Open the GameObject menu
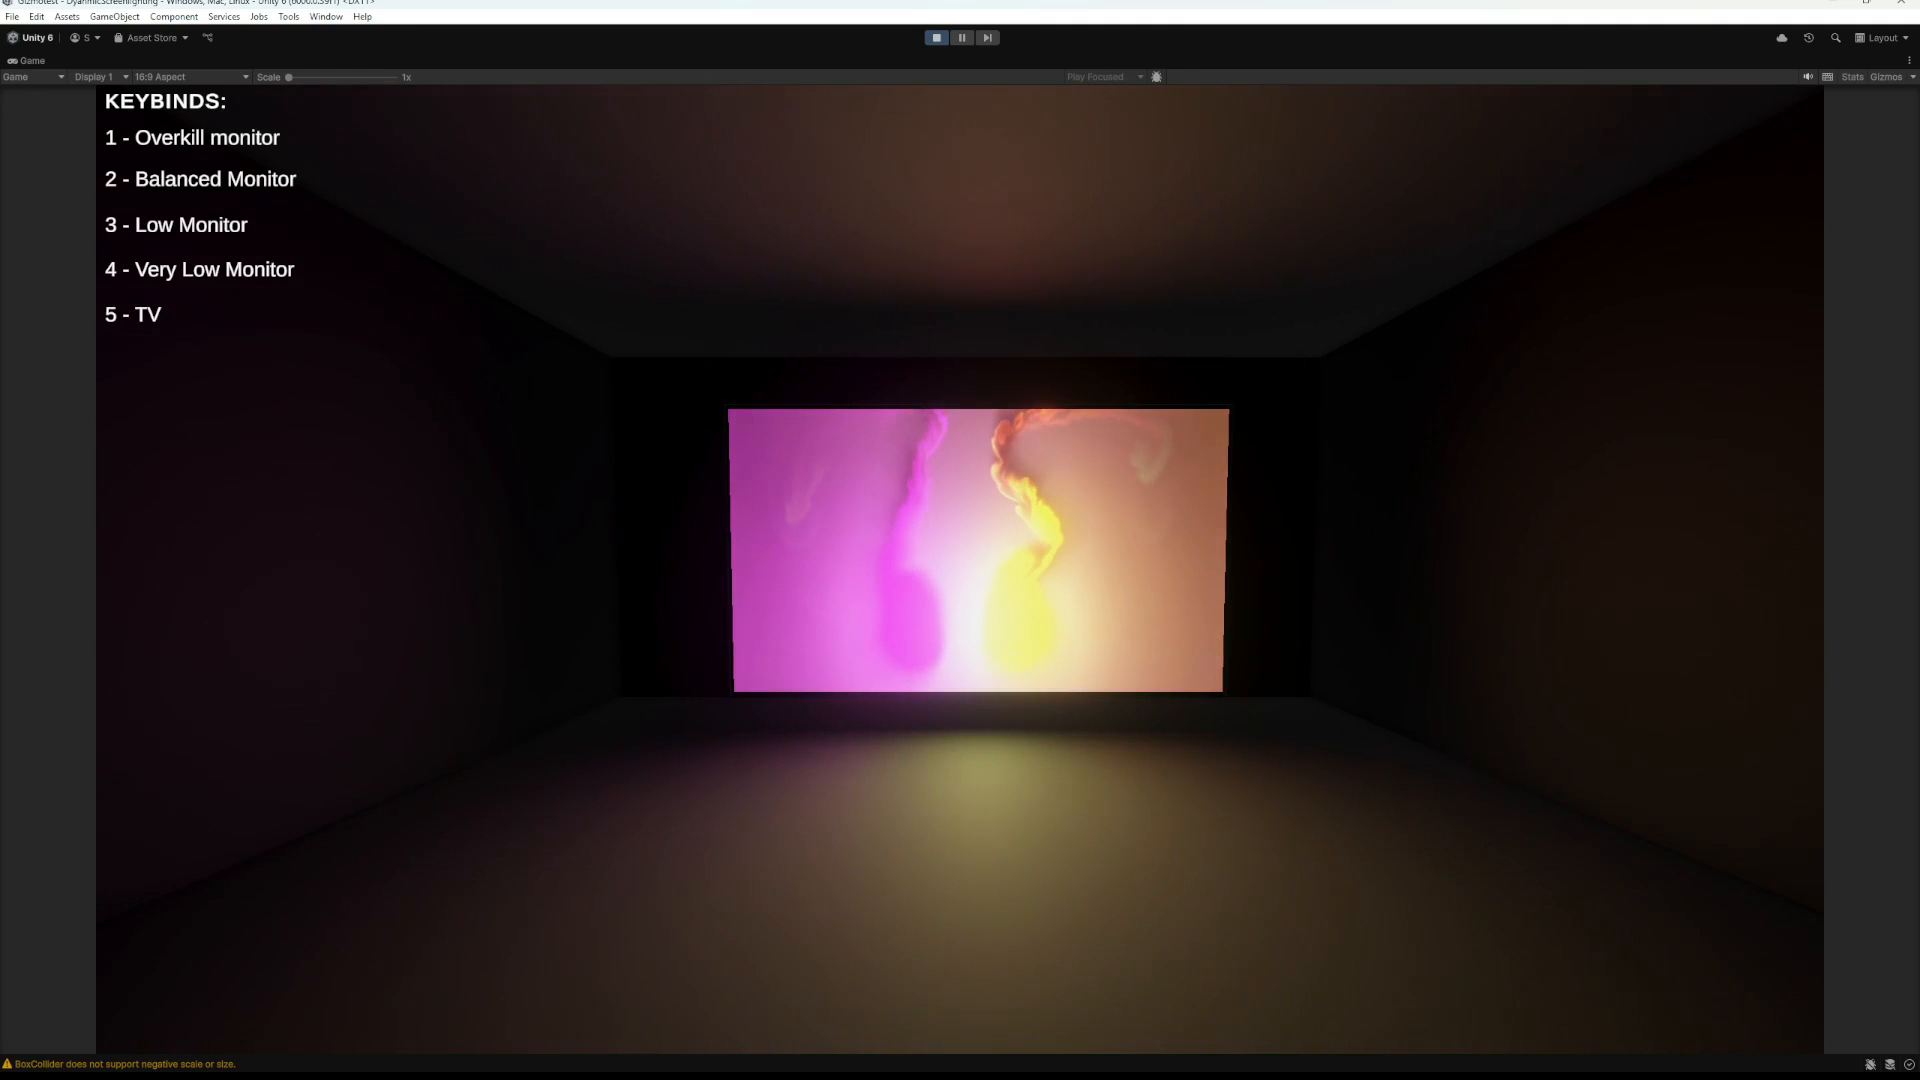 coord(115,17)
